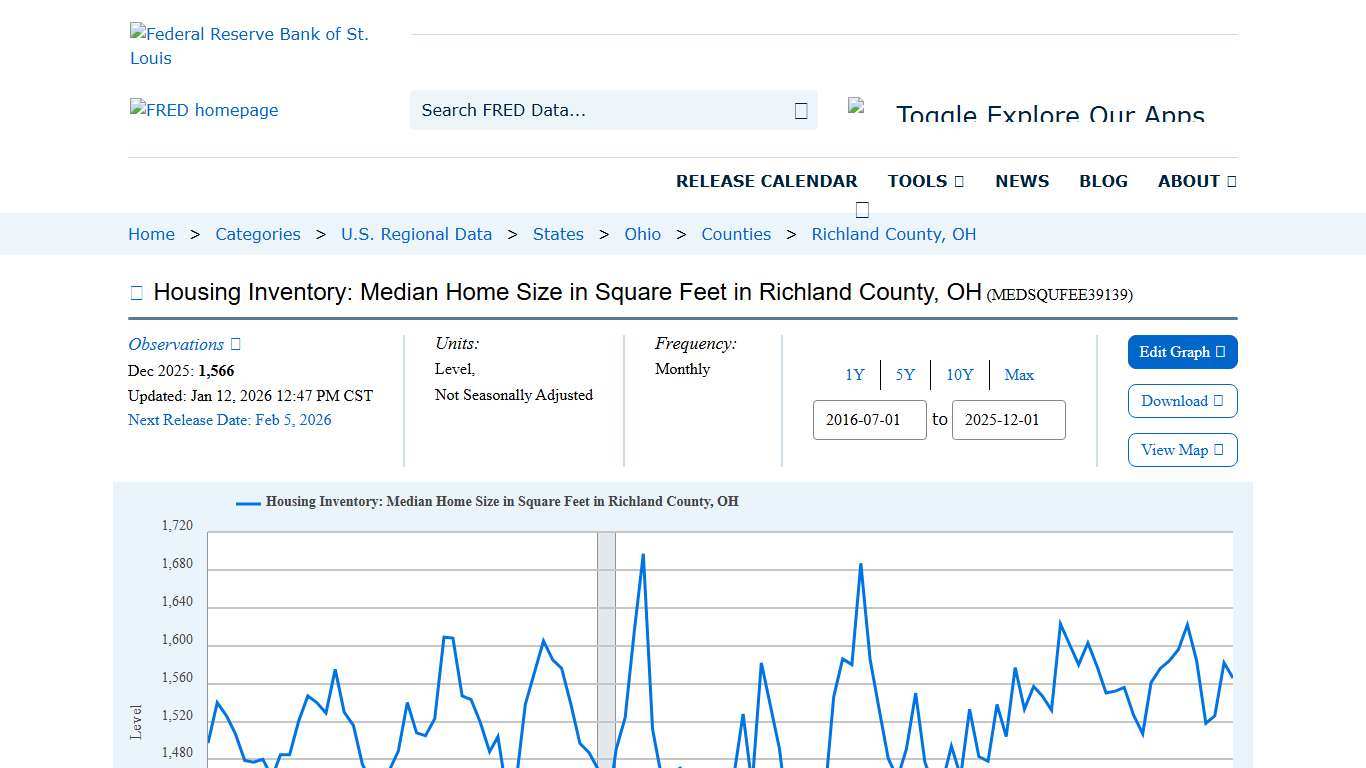Select the bookmark icon next to the series title

pos(135,292)
